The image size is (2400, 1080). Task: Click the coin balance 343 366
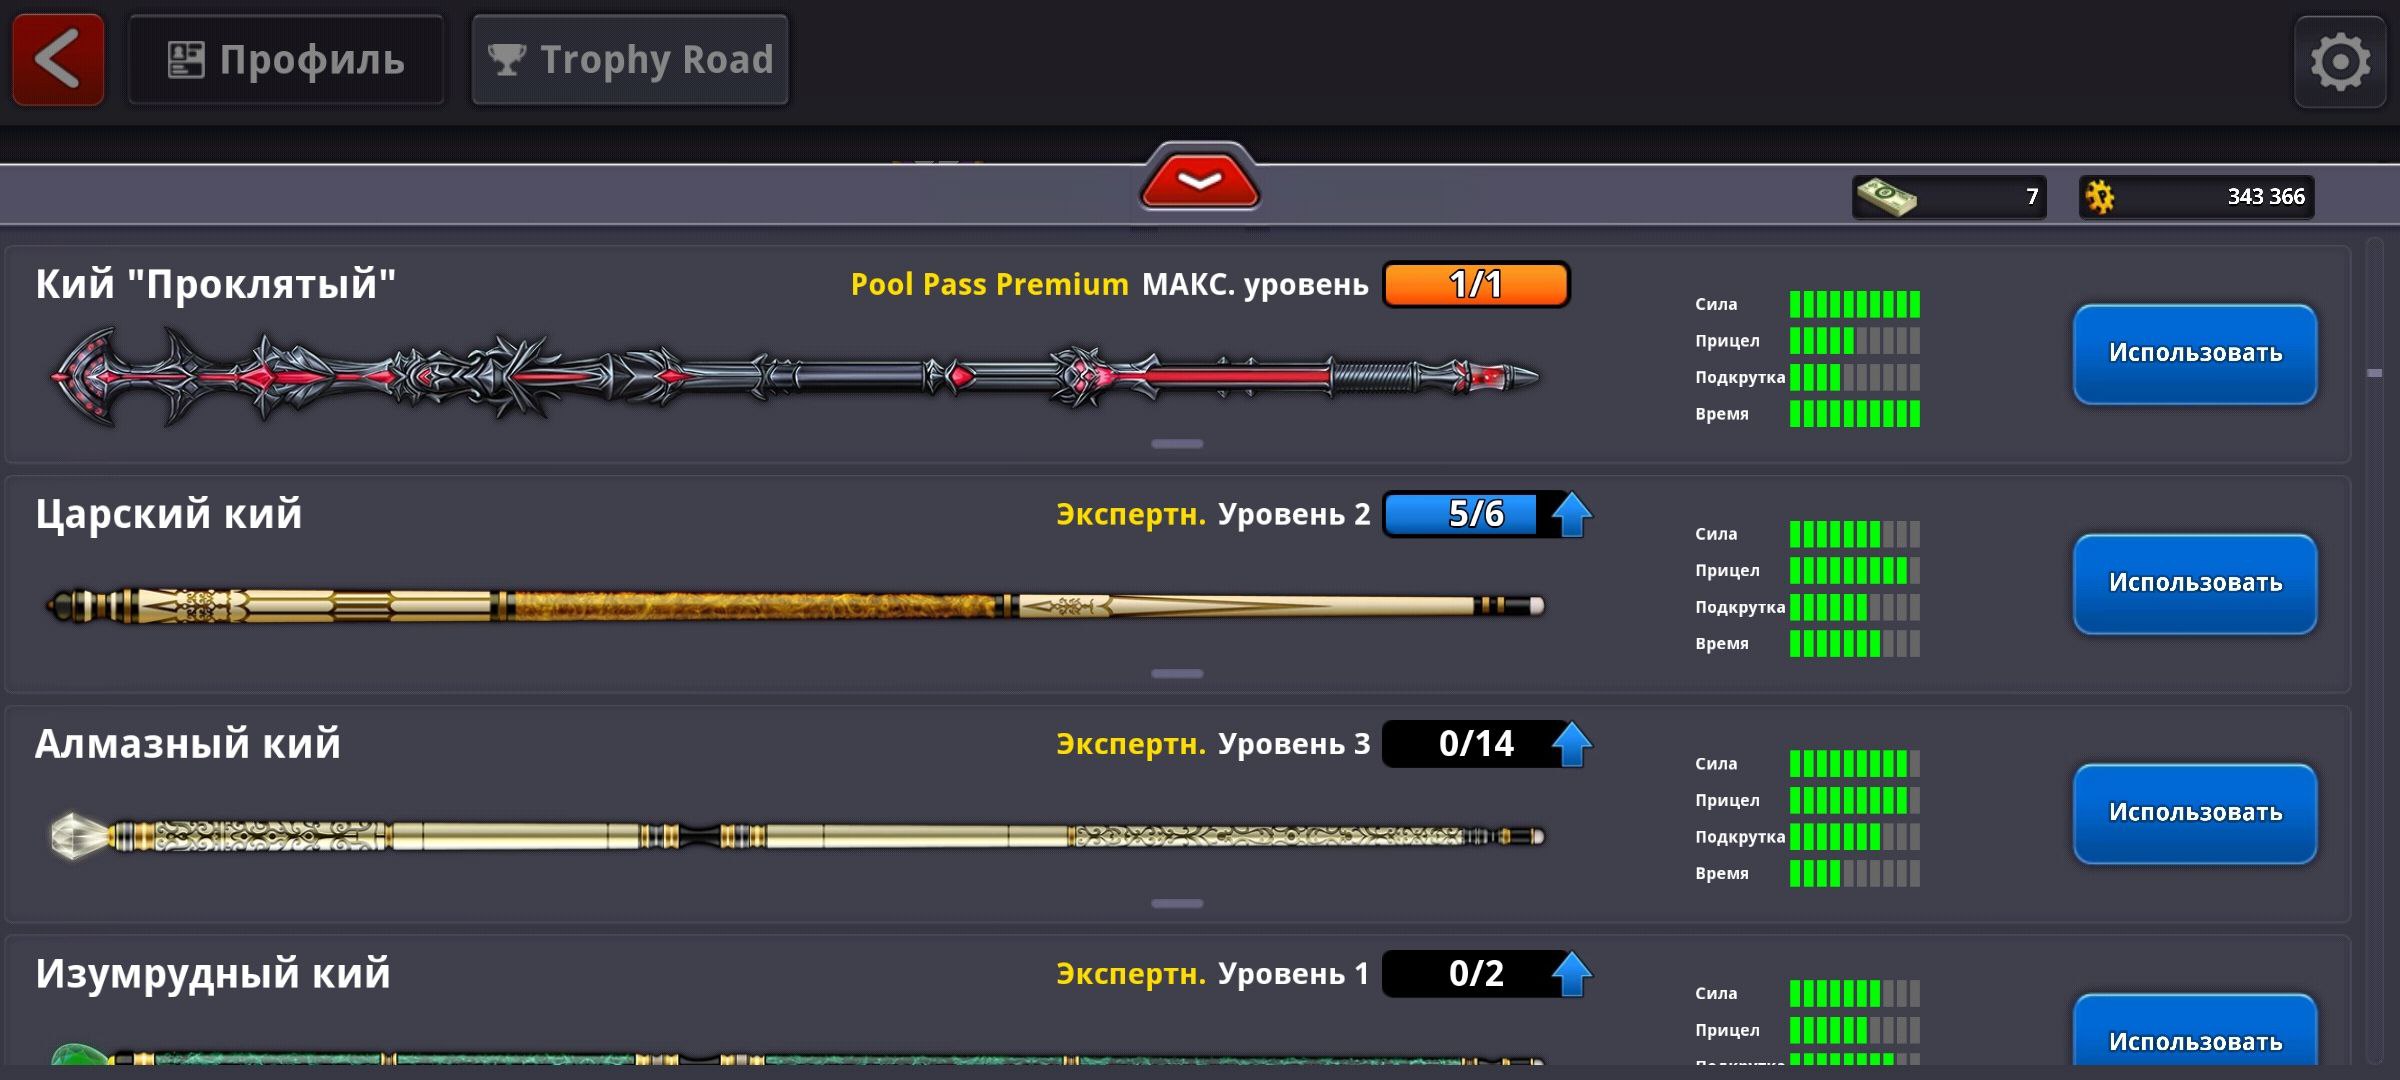pyautogui.click(x=2265, y=197)
